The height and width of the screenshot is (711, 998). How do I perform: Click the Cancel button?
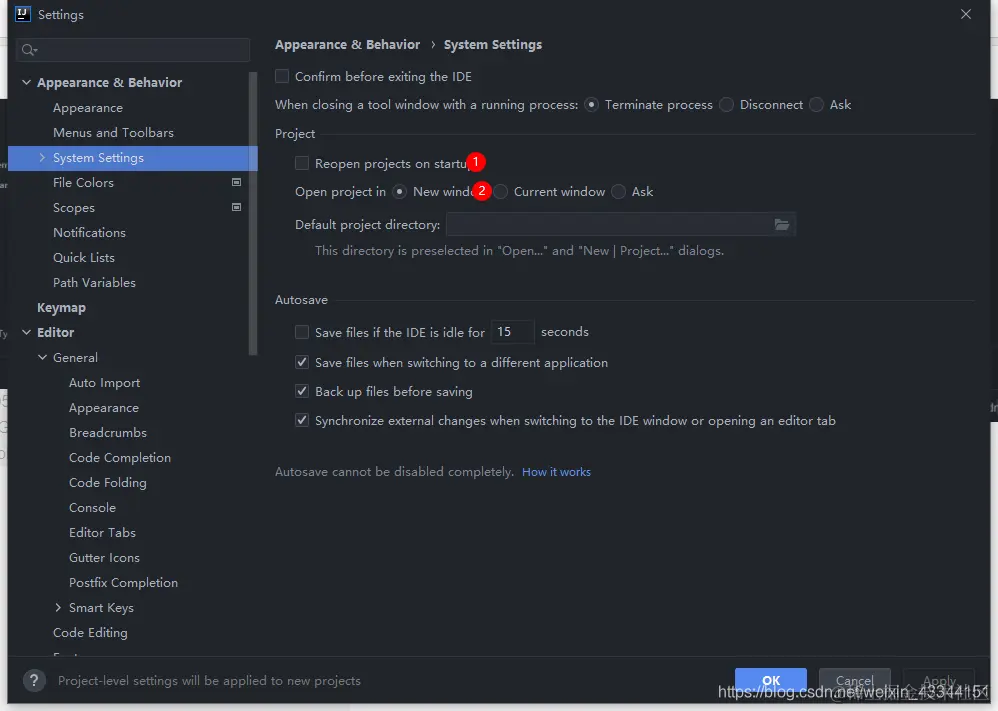855,680
